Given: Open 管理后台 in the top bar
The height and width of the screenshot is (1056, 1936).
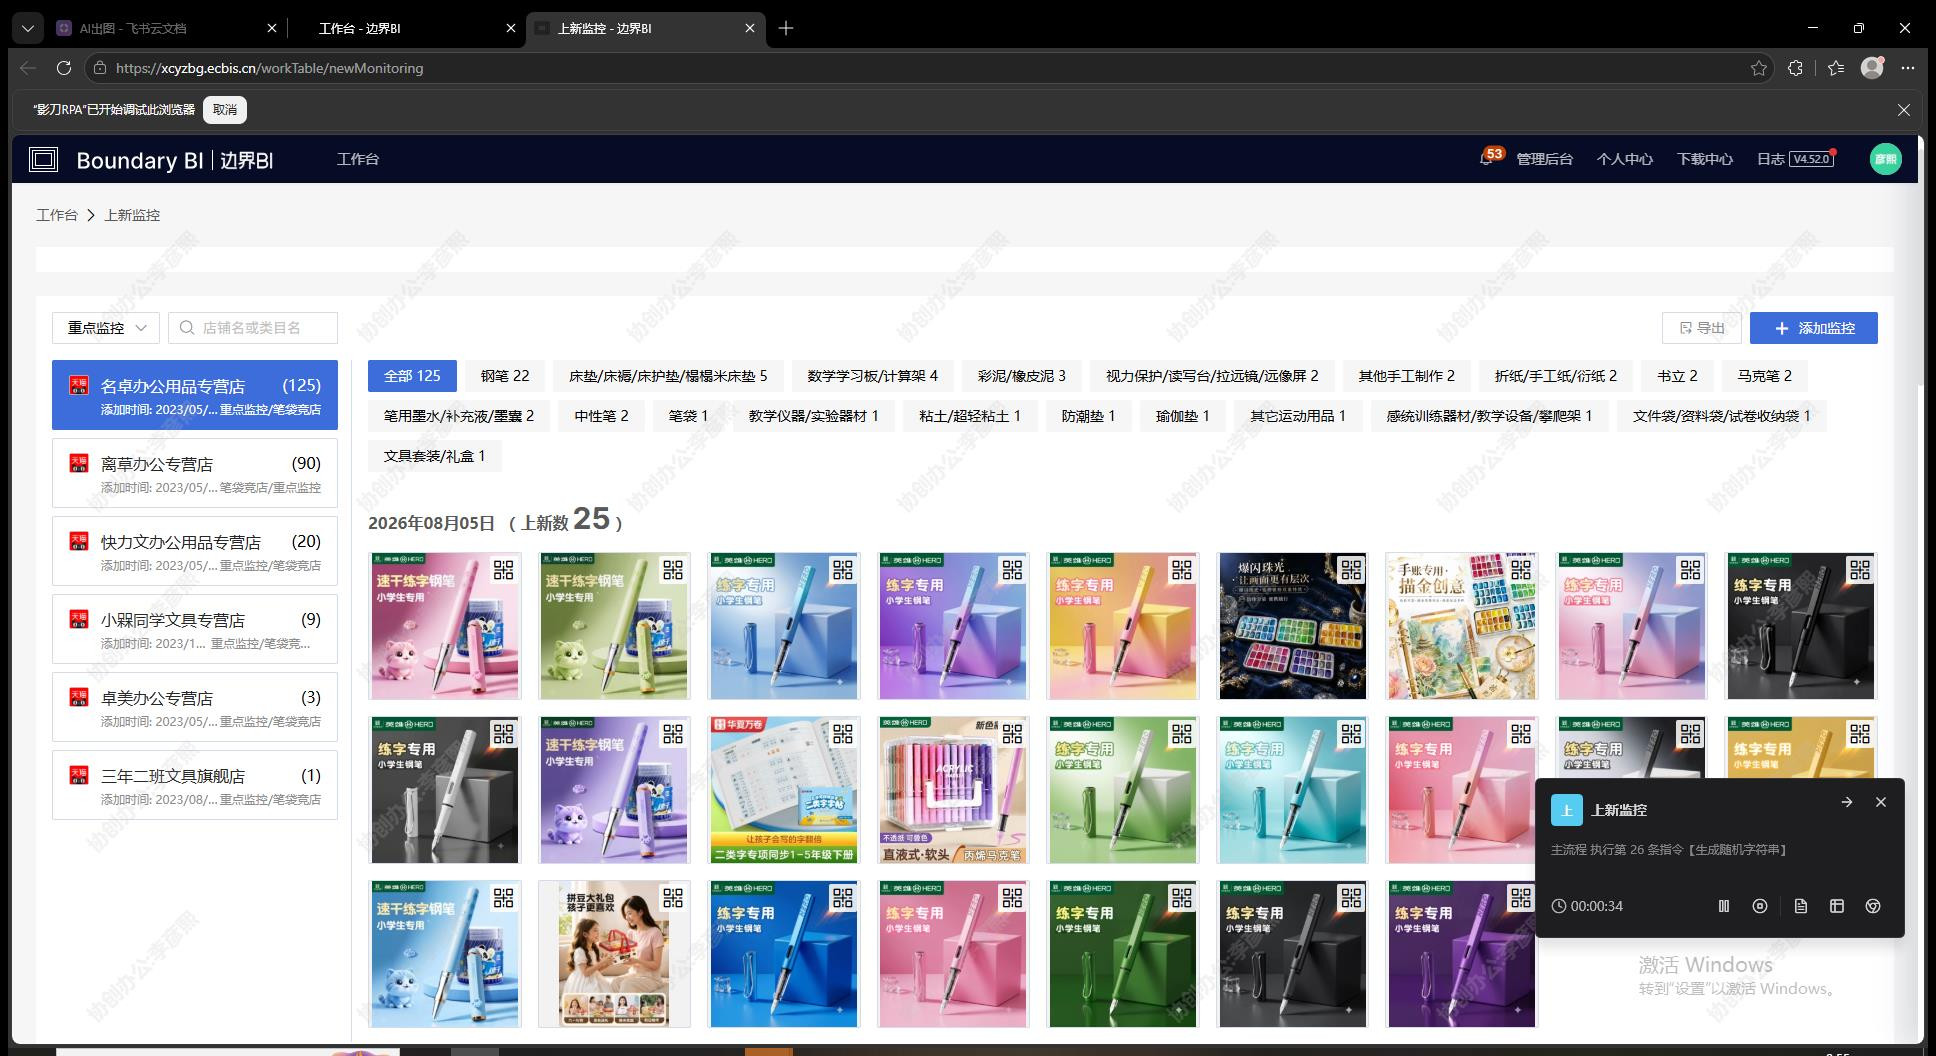Looking at the screenshot, I should click(1545, 159).
